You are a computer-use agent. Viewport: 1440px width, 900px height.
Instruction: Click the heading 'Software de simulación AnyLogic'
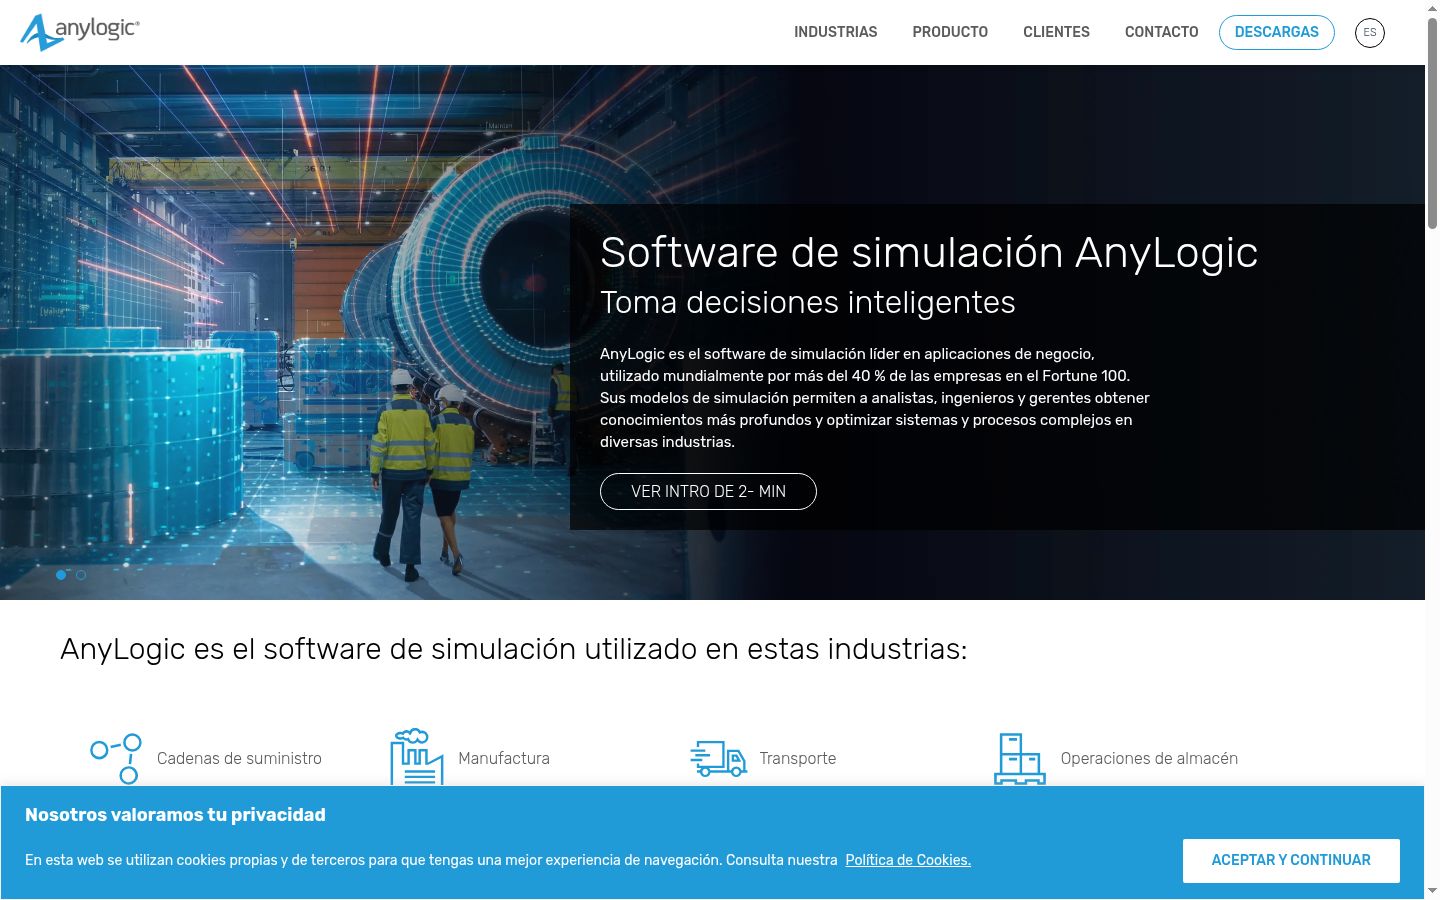coord(929,252)
